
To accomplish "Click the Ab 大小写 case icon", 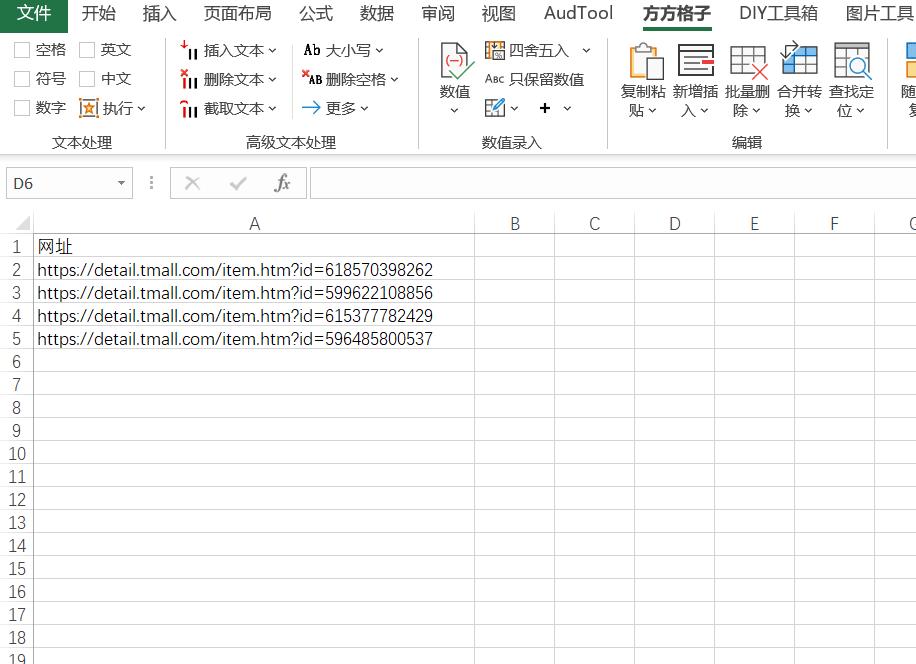I will point(312,50).
